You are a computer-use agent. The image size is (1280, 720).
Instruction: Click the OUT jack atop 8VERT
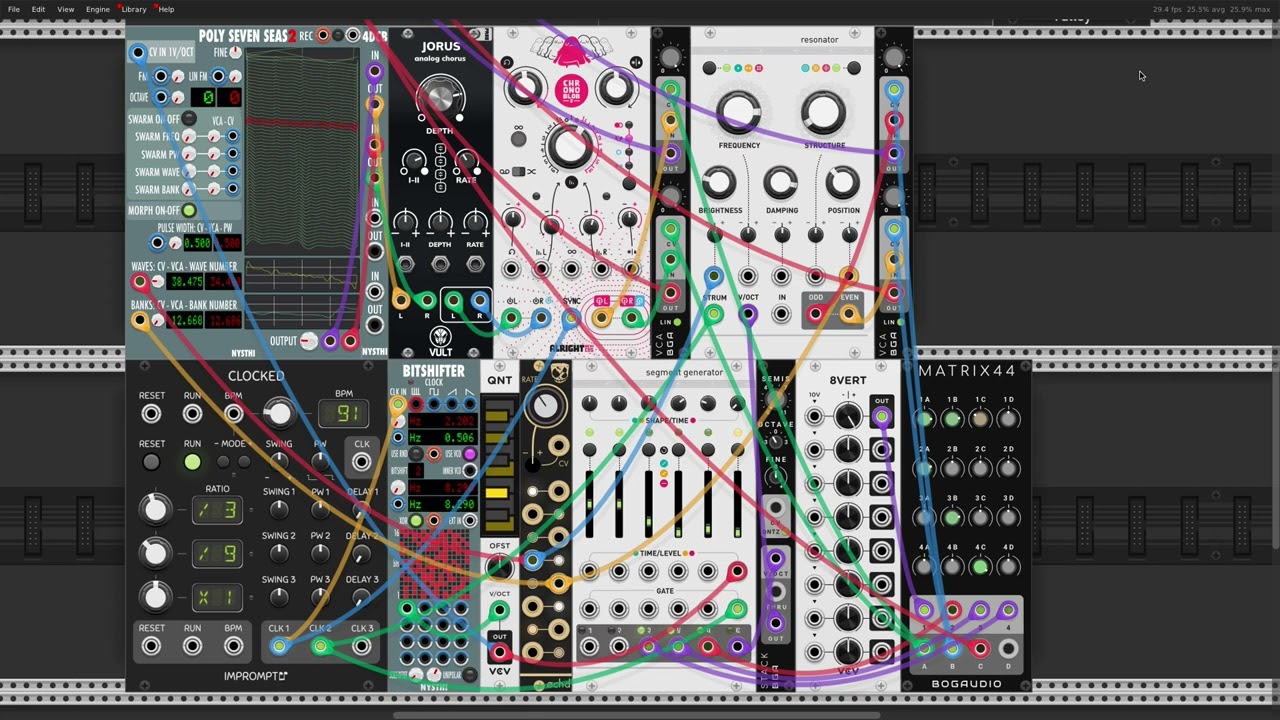pos(881,417)
